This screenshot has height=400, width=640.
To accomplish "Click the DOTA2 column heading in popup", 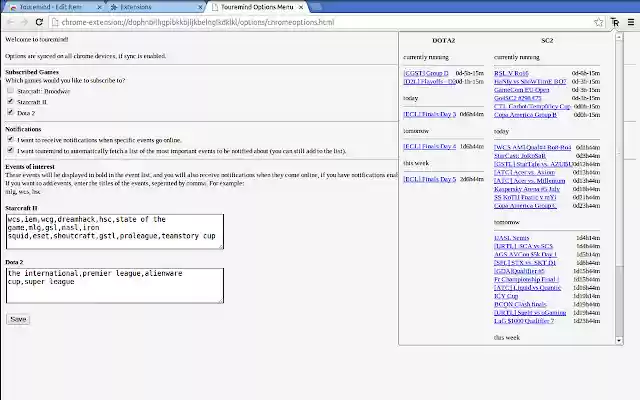I will coord(443,40).
